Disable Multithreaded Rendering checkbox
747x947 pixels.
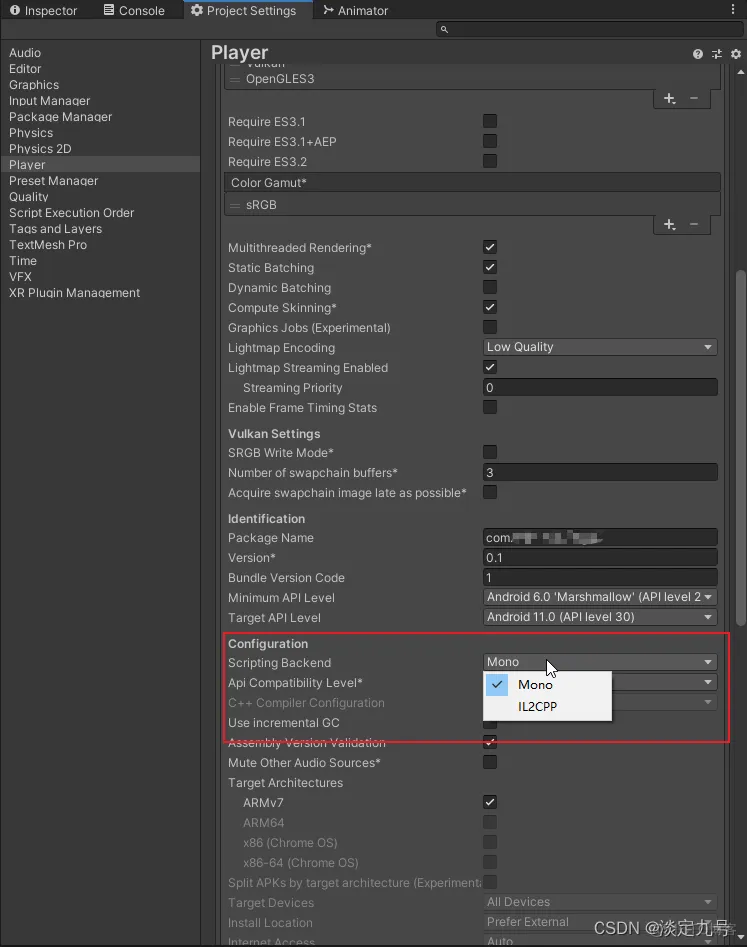click(x=490, y=247)
